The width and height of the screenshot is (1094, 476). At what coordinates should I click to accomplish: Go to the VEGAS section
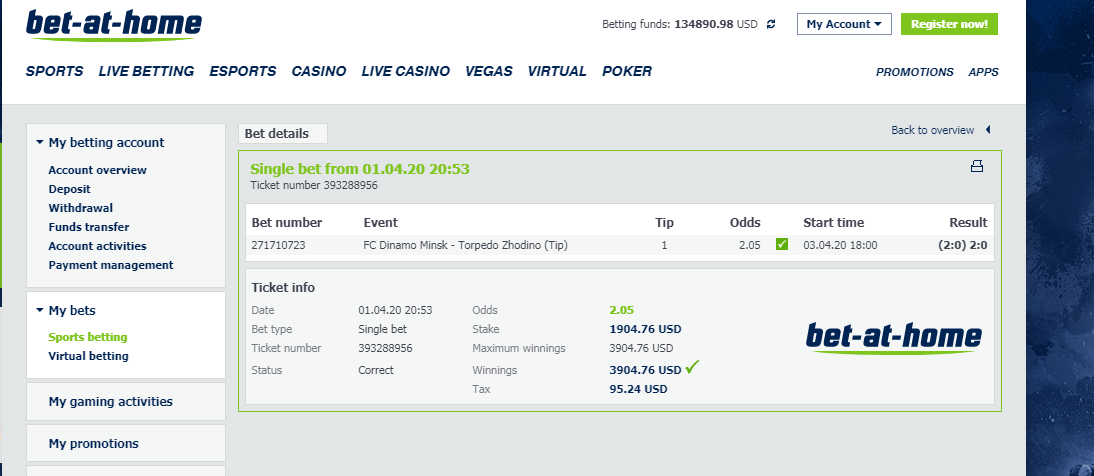(x=488, y=71)
